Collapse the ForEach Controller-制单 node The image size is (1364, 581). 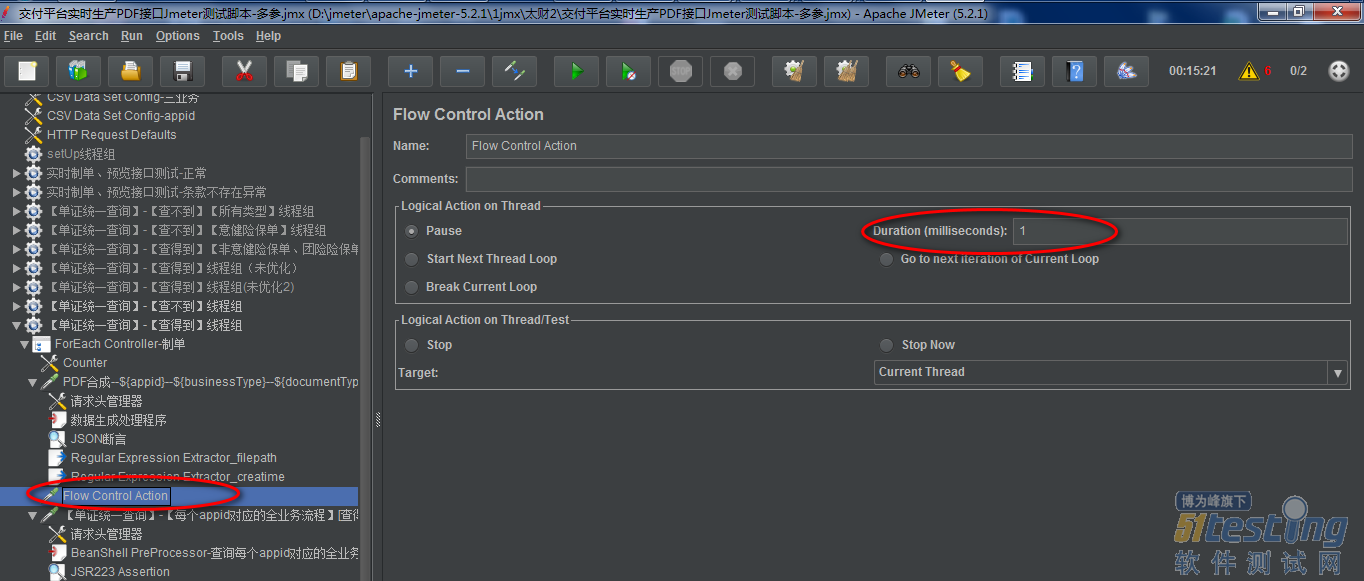point(24,344)
